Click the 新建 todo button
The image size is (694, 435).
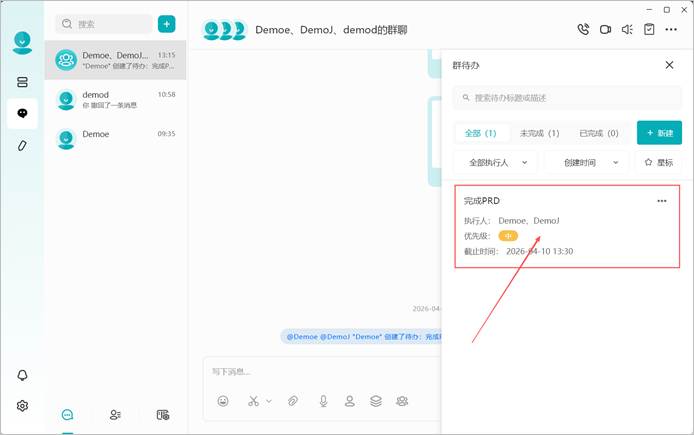point(659,133)
